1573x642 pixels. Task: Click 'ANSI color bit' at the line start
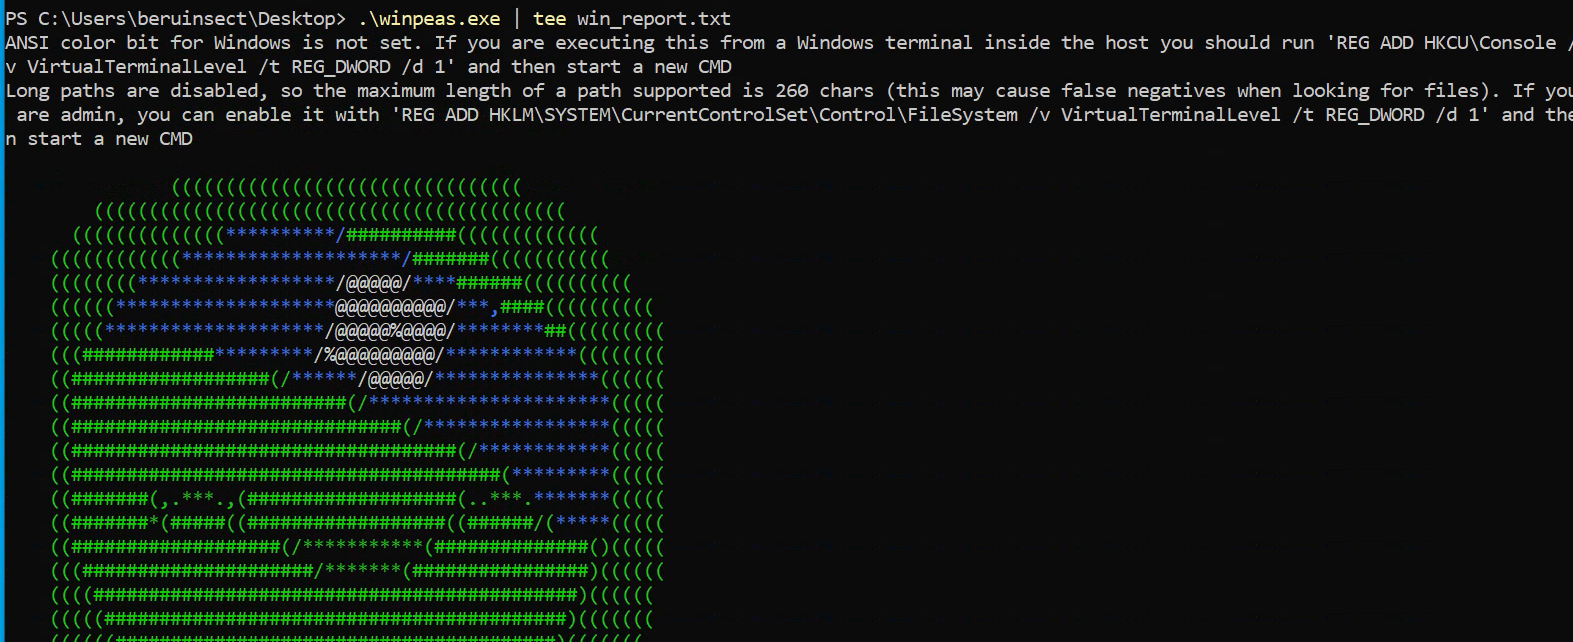click(x=82, y=42)
